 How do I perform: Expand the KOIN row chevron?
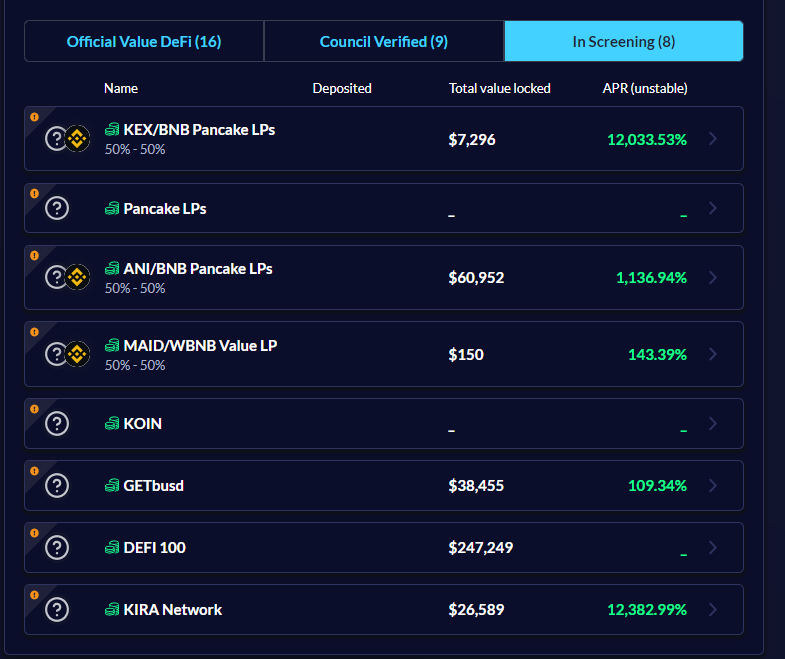click(713, 424)
